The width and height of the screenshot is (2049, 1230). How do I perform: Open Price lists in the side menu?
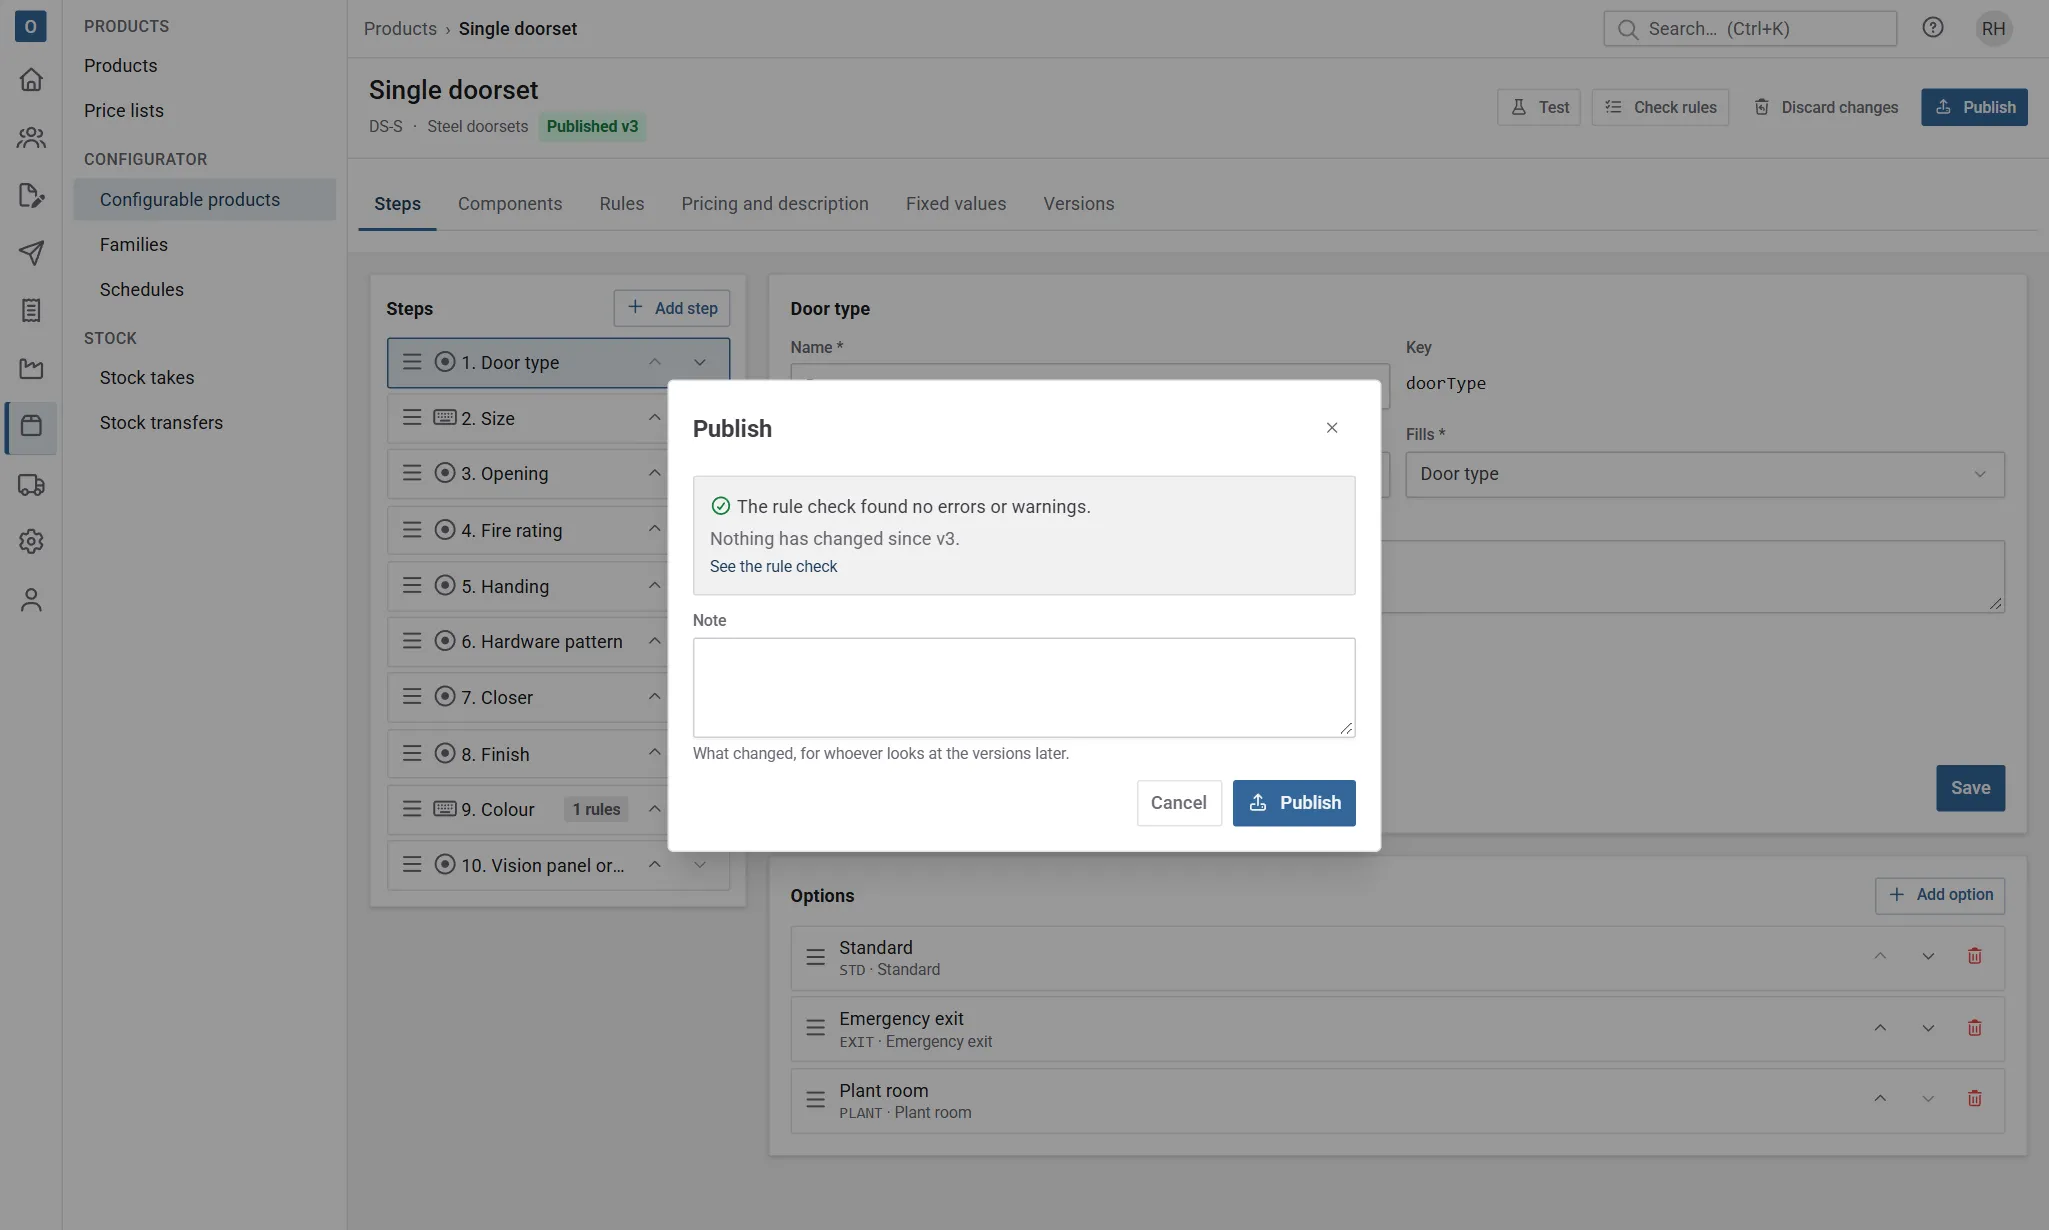point(123,111)
